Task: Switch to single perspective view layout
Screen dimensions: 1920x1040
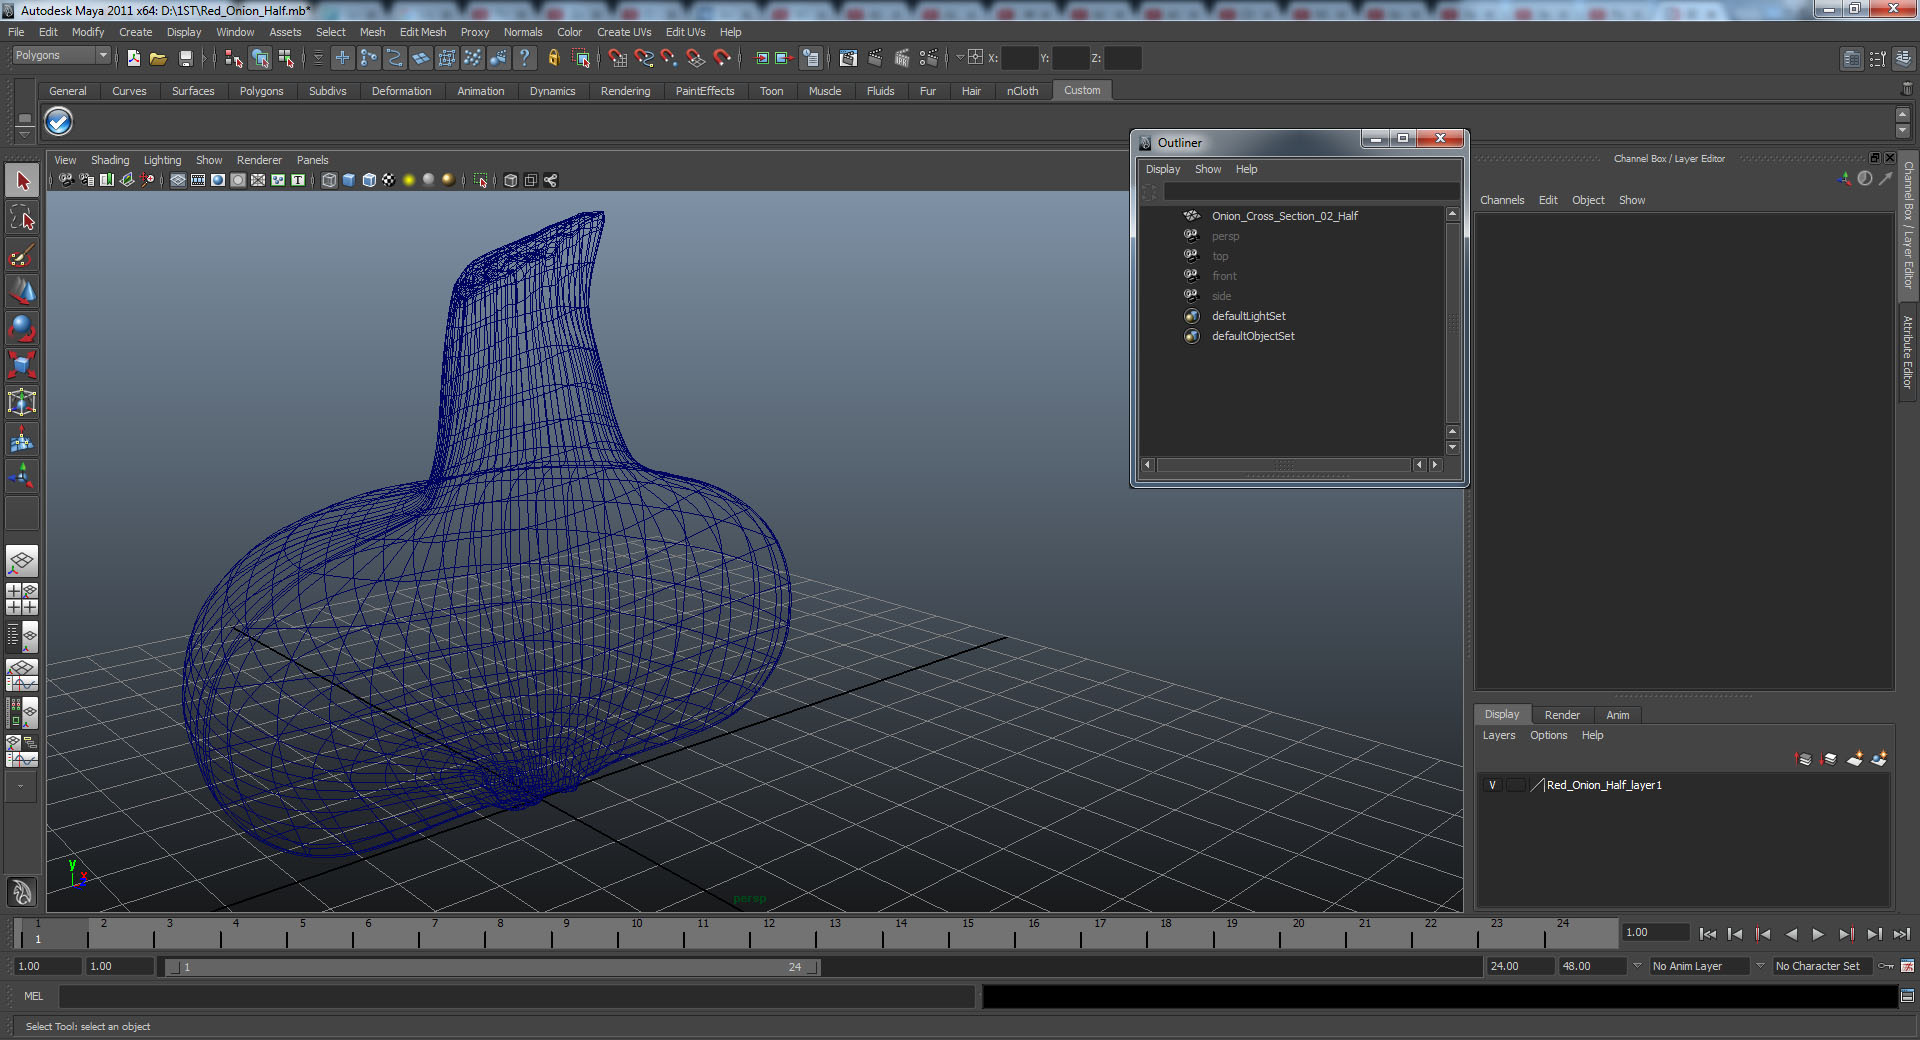Action: [x=22, y=562]
